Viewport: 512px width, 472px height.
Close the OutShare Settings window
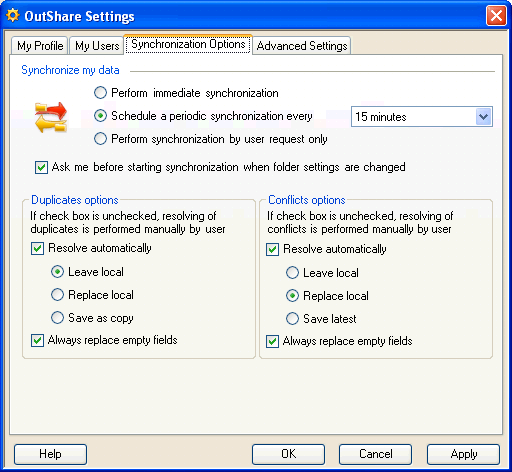pos(496,16)
